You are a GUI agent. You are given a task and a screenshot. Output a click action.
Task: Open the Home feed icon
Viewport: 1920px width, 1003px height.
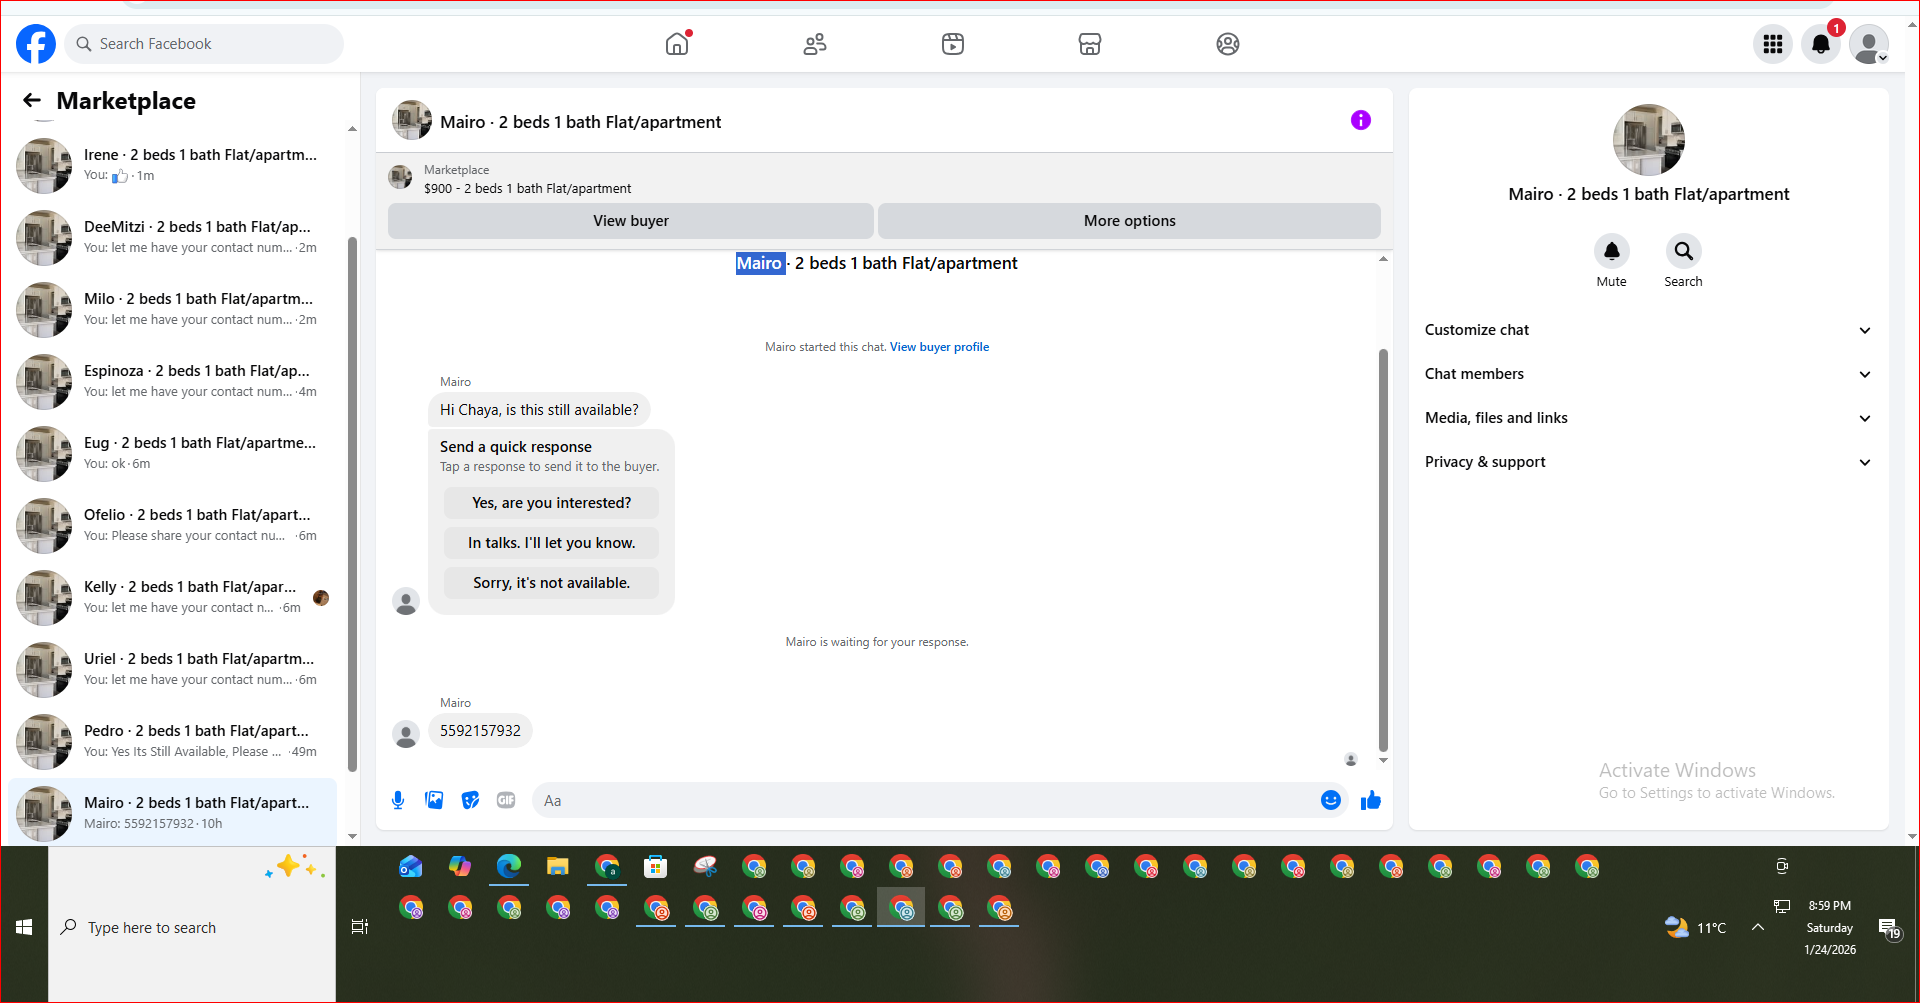(677, 44)
